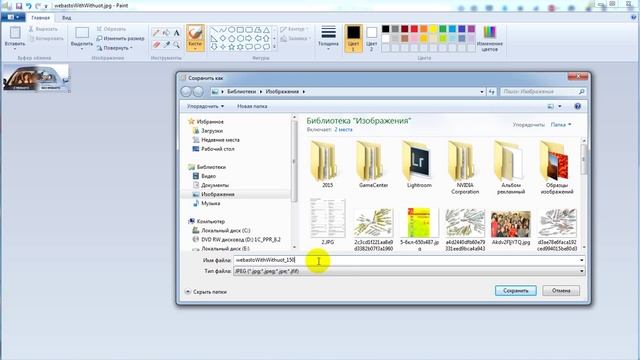Click the Back navigation arrow in dialog
Screen dimensions: 640x360
point(186,91)
